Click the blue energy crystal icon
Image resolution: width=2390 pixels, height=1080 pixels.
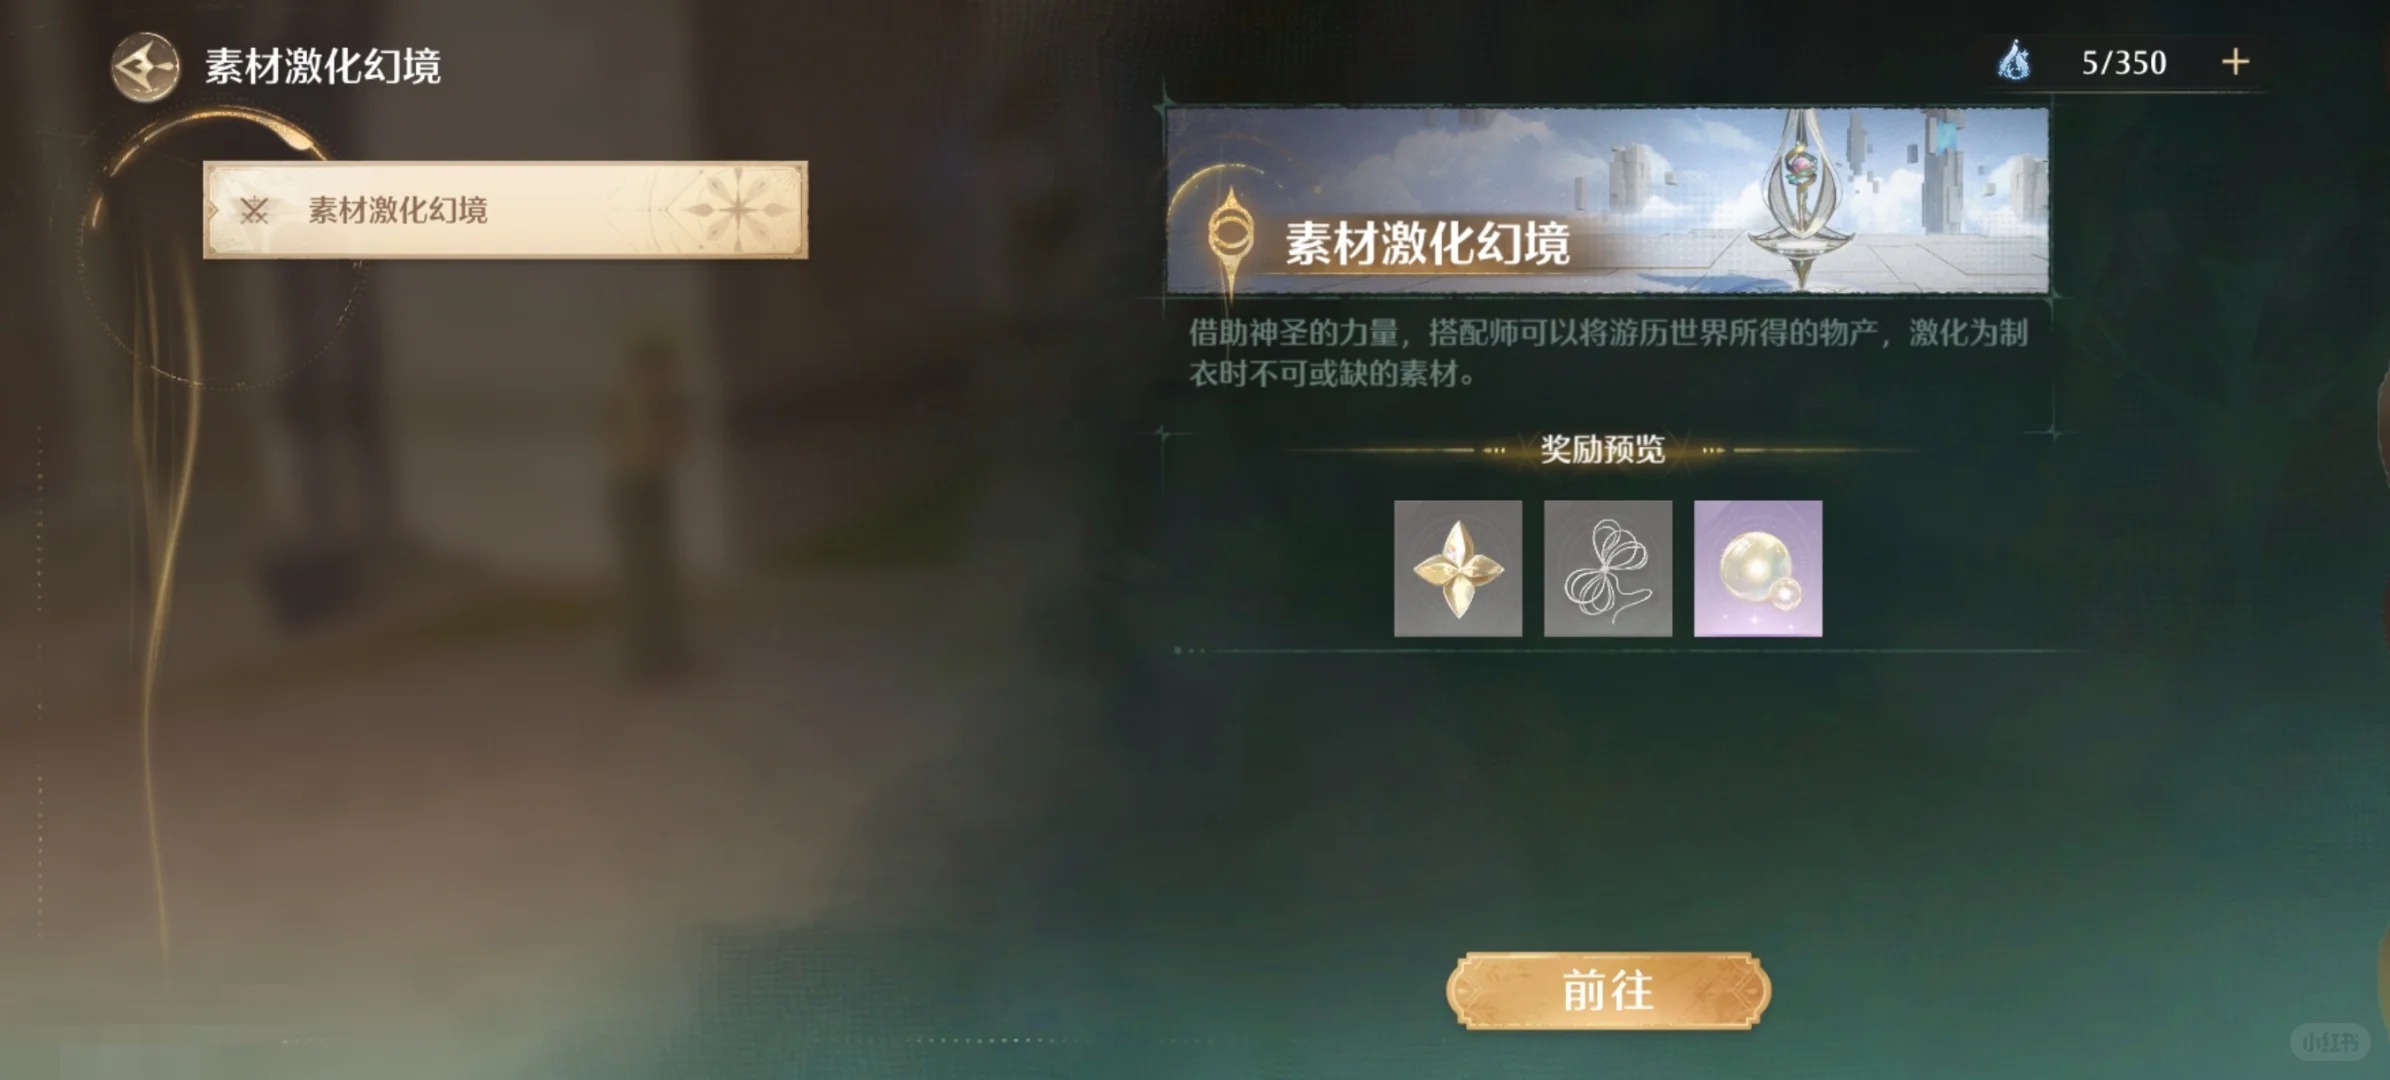[x=2014, y=62]
